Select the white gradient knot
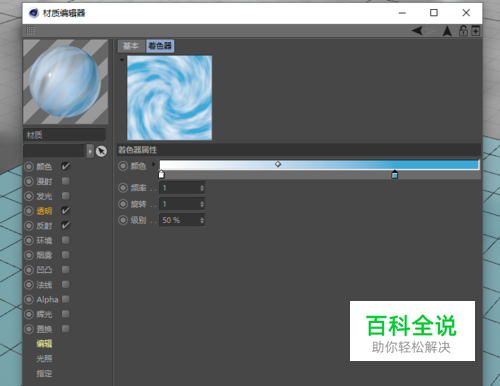This screenshot has height=386, width=500. [161, 174]
